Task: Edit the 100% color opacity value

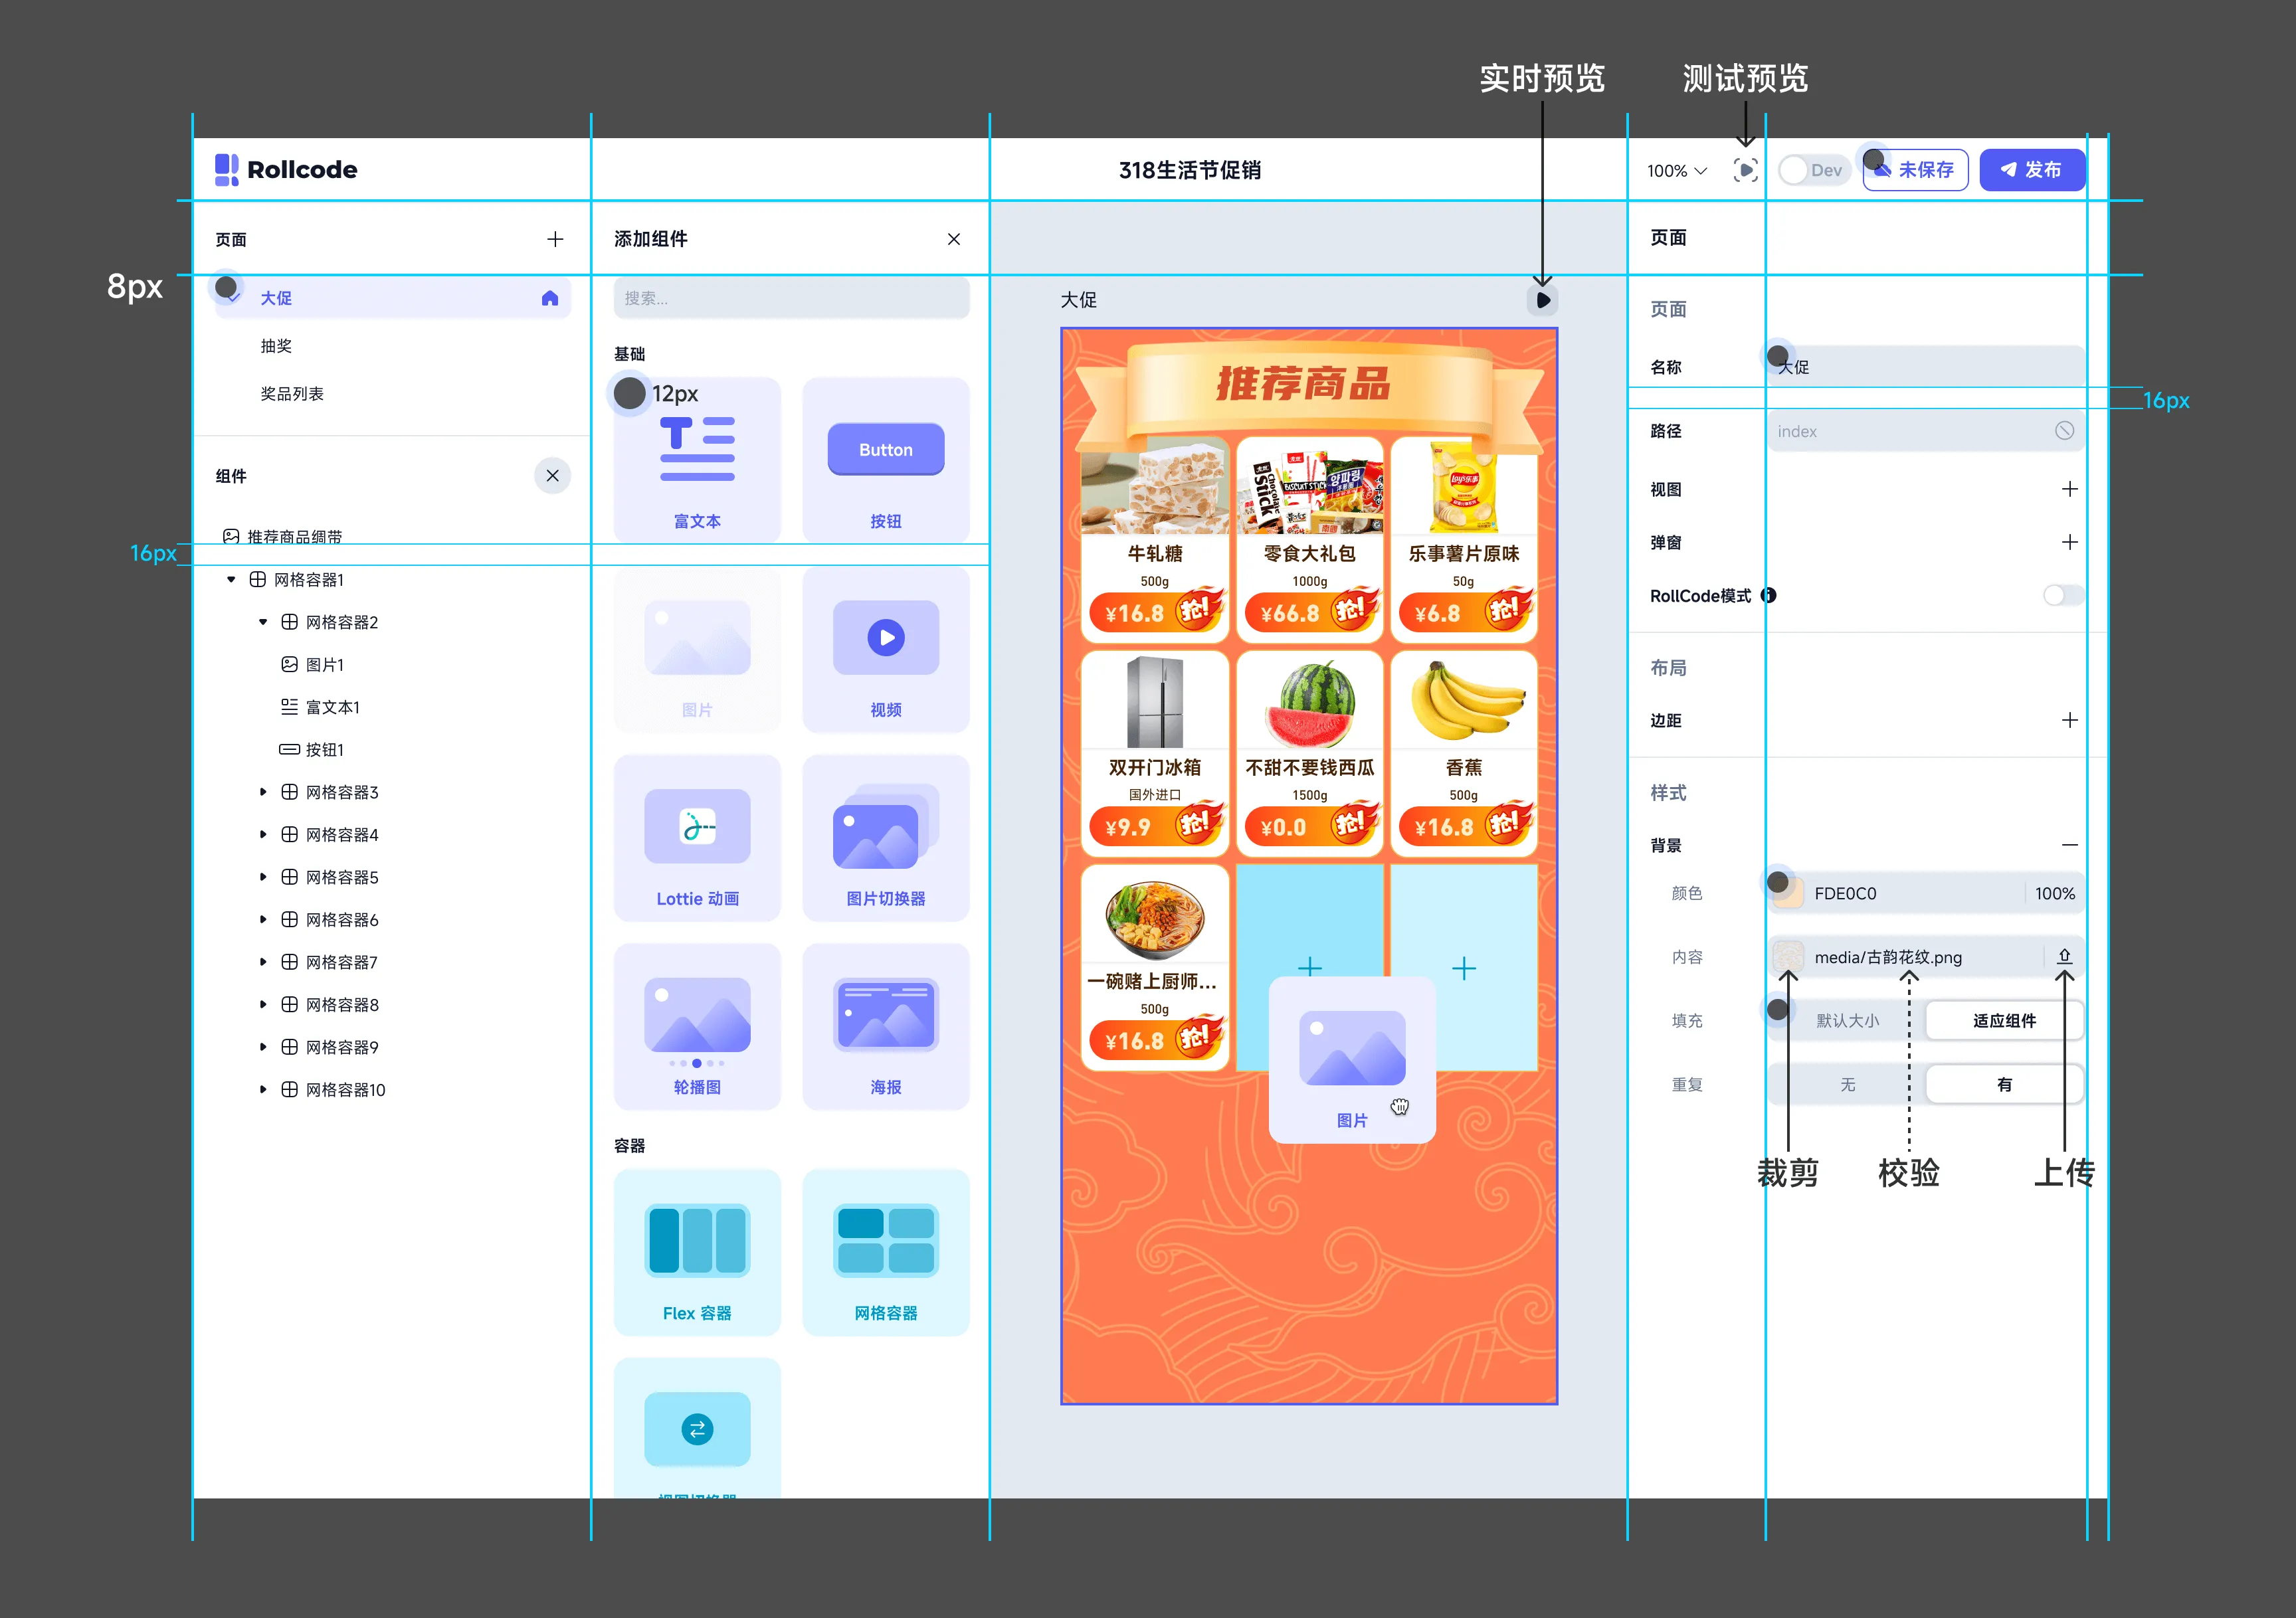Action: point(2054,894)
